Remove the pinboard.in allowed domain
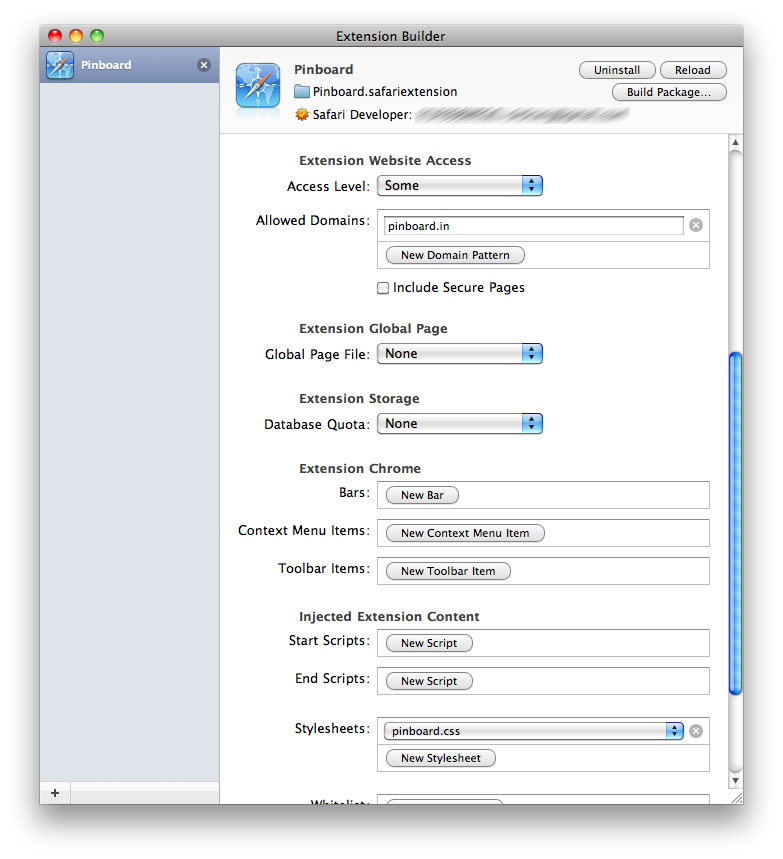The width and height of the screenshot is (783, 859). 696,225
